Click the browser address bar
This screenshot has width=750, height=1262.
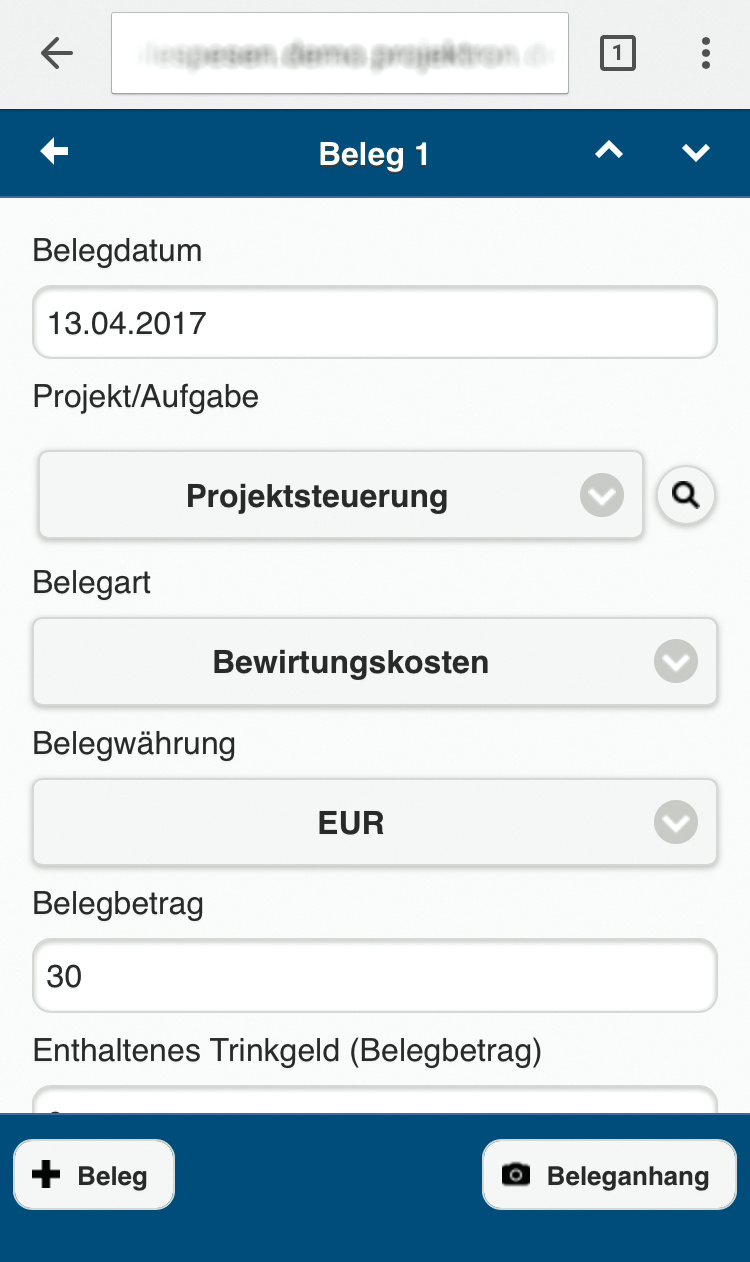point(340,53)
